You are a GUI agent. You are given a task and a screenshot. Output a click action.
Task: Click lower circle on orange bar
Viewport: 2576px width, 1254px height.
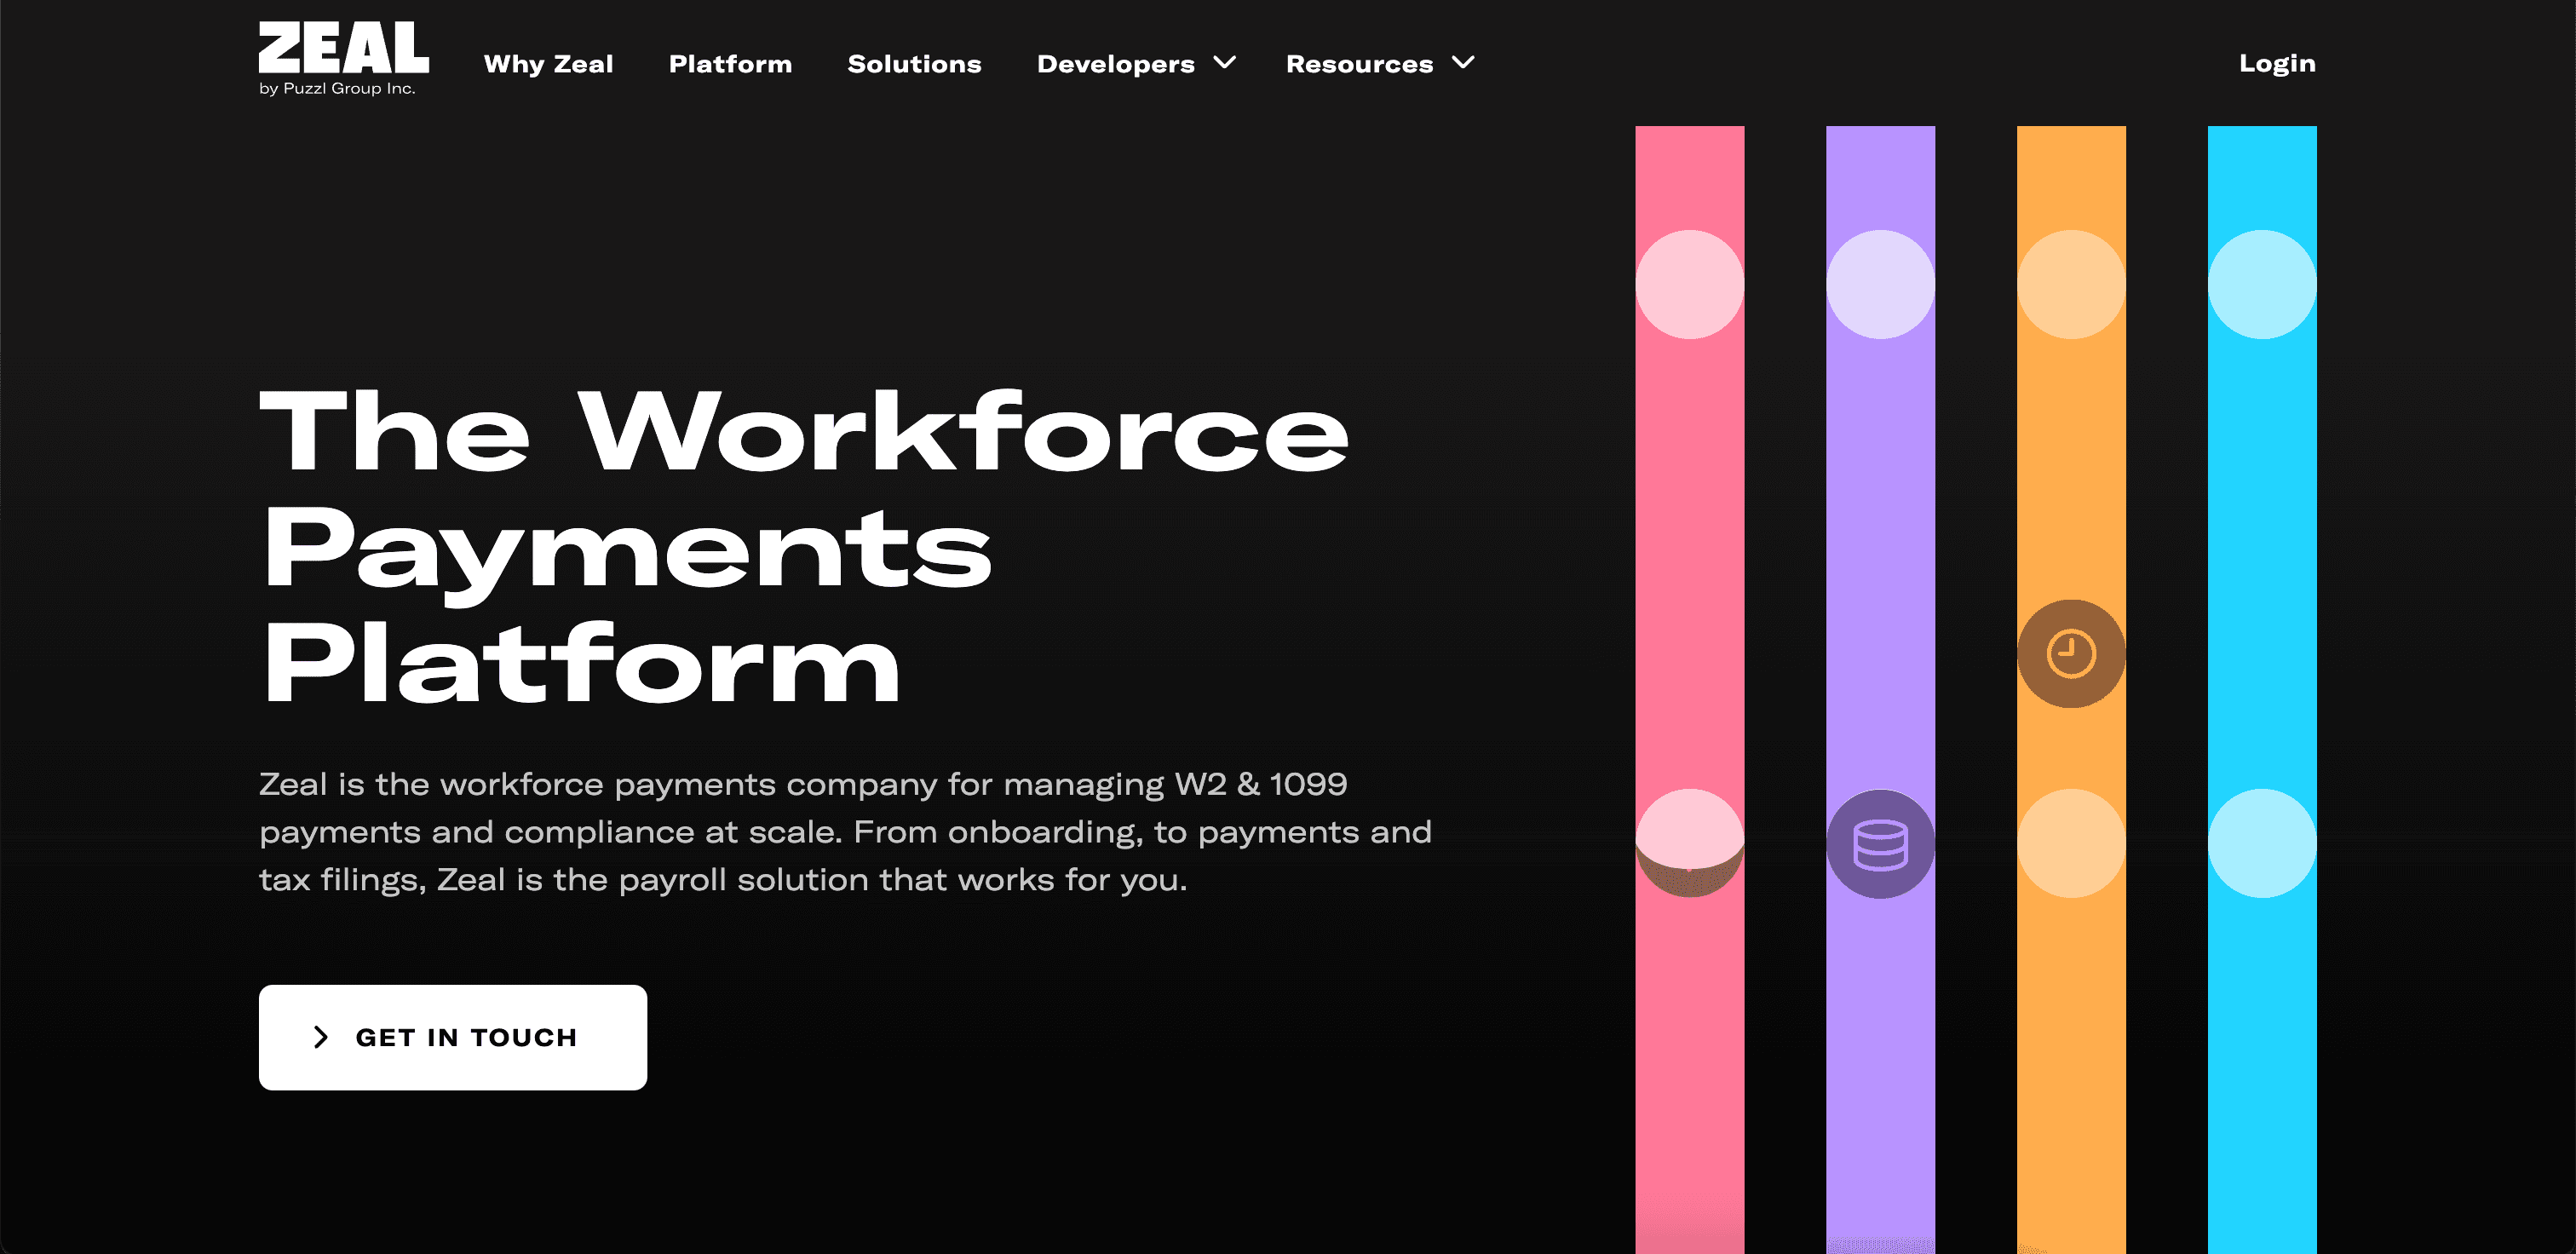2070,843
